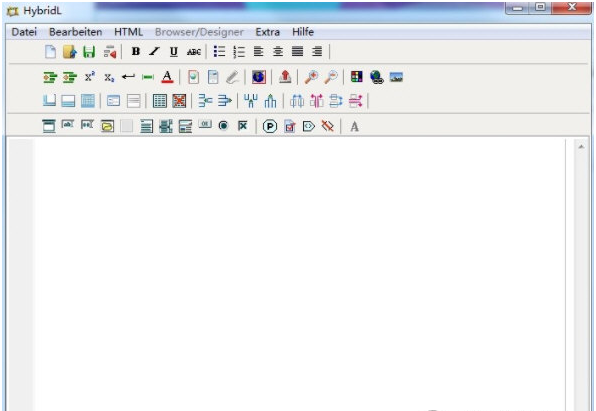596x411 pixels.
Task: Insert a password field icon
Action: (x=87, y=124)
